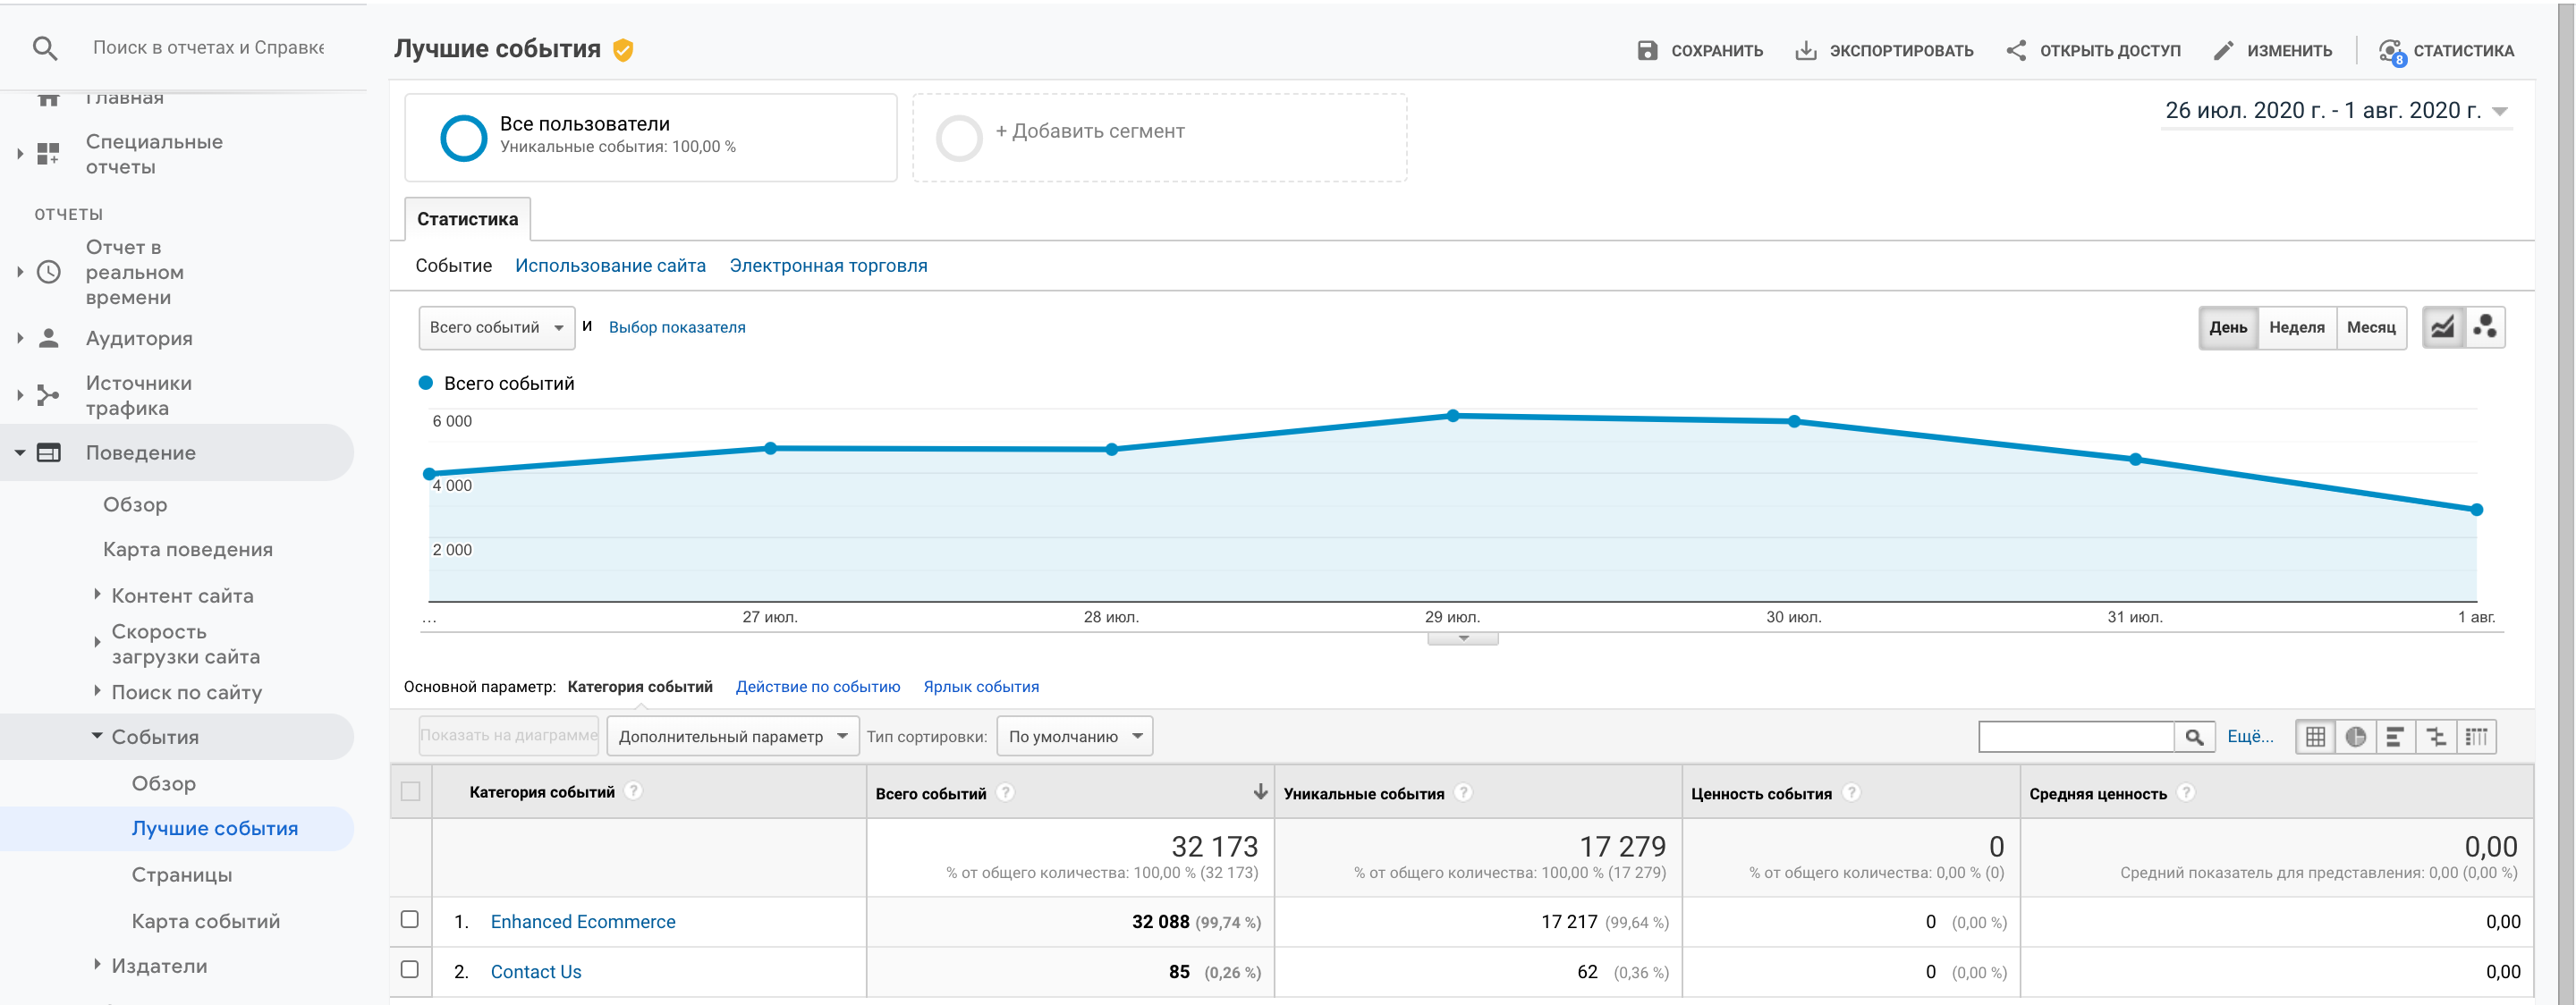Open Карта событий in sidebar

pyautogui.click(x=206, y=921)
